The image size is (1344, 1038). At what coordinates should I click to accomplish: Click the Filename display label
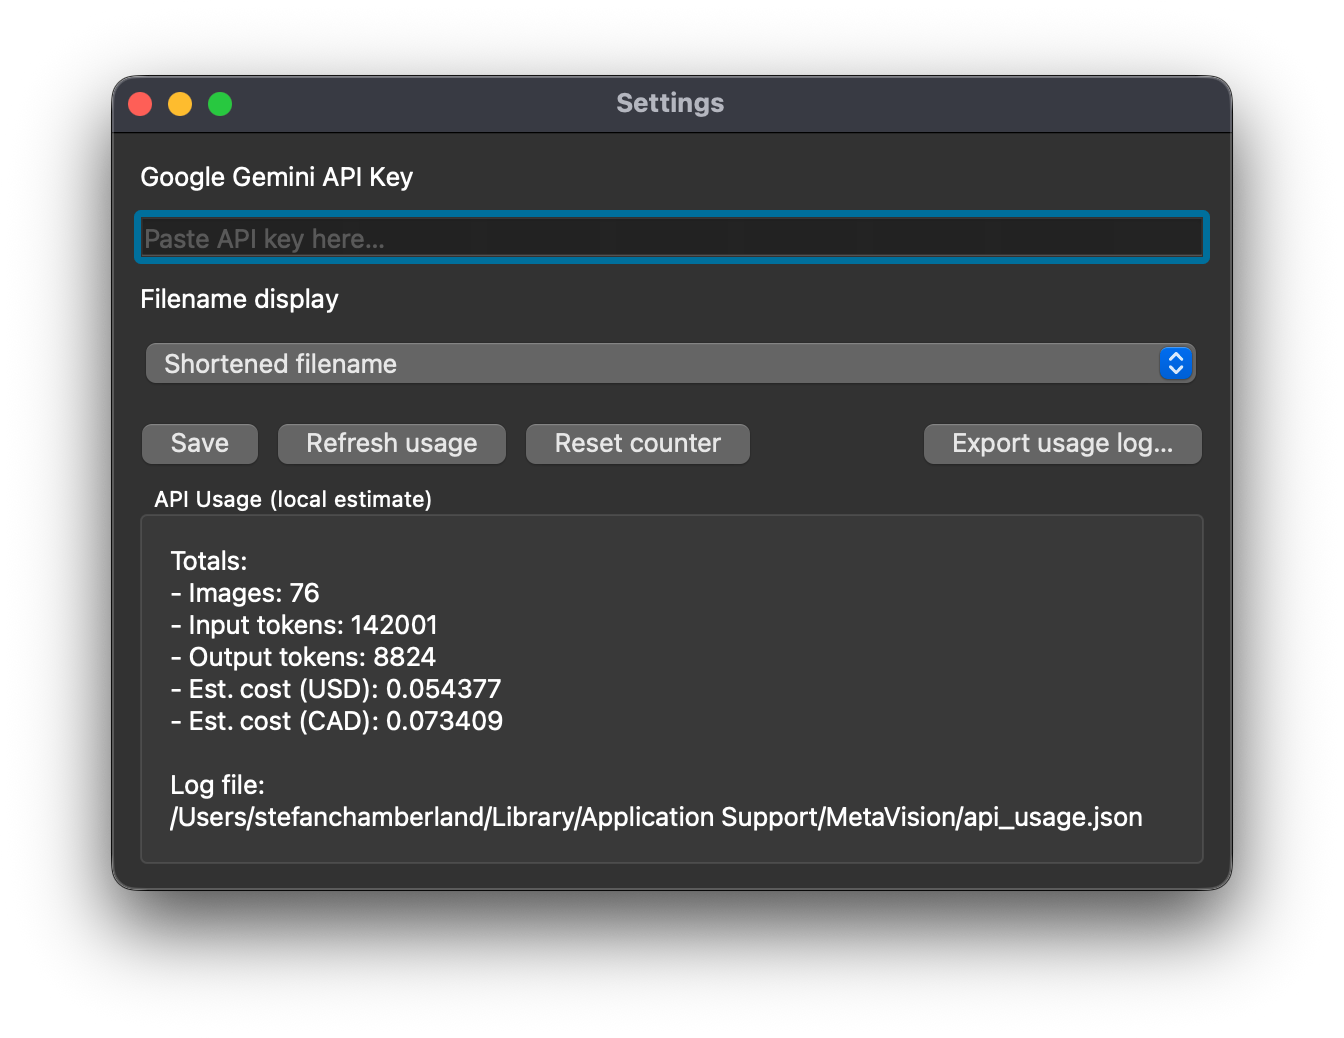240,299
